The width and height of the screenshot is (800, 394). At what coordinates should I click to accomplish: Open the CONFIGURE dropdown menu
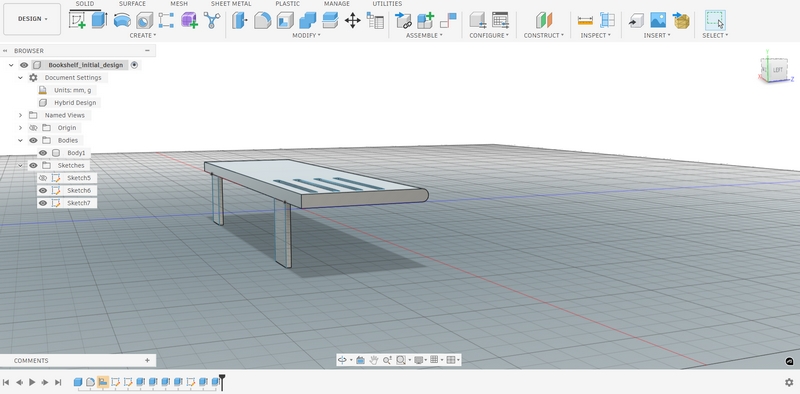[489, 35]
